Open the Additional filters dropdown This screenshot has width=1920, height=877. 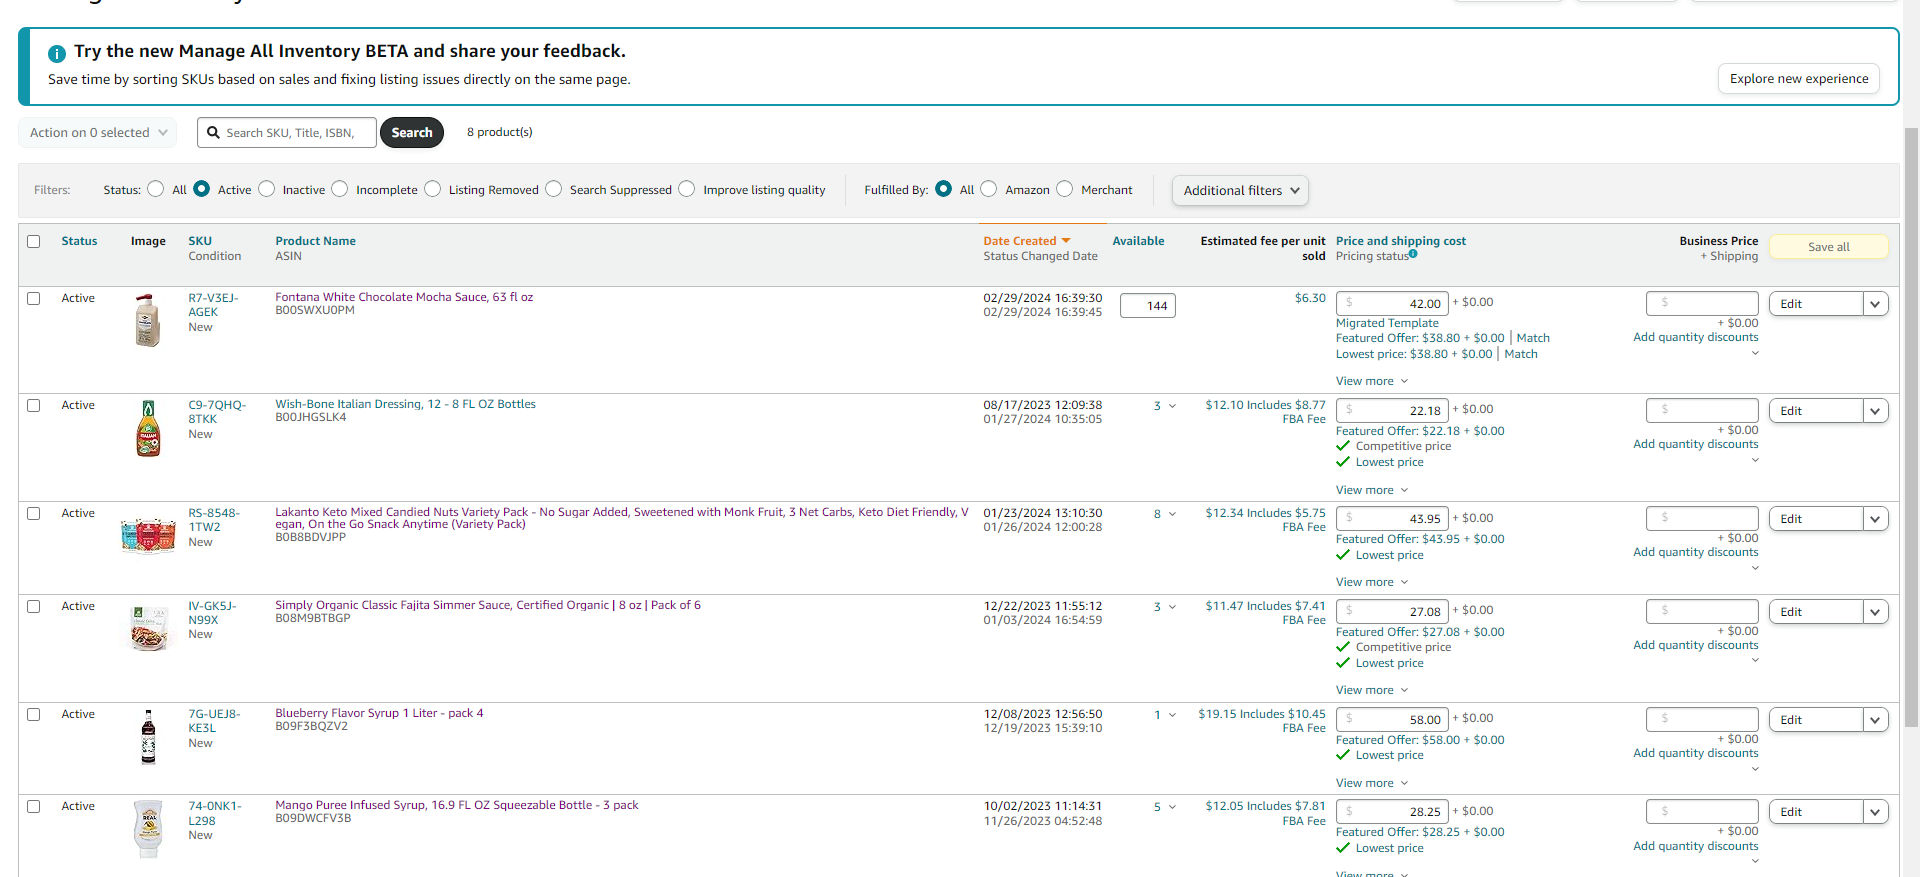[1240, 190]
